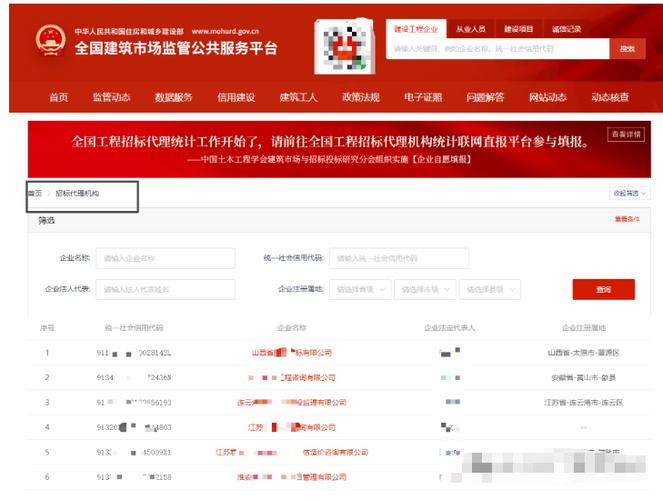663x500 pixels.
Task: Click region 安徽省-黄山市-歙县 in row 2
Action: [x=584, y=377]
